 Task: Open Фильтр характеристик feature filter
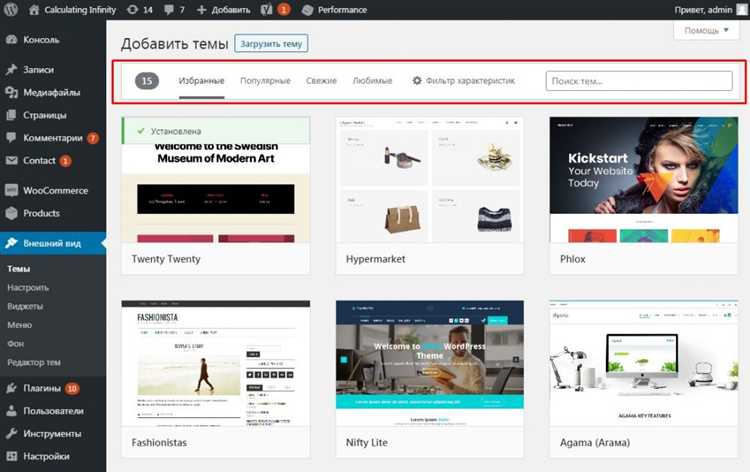pos(463,81)
